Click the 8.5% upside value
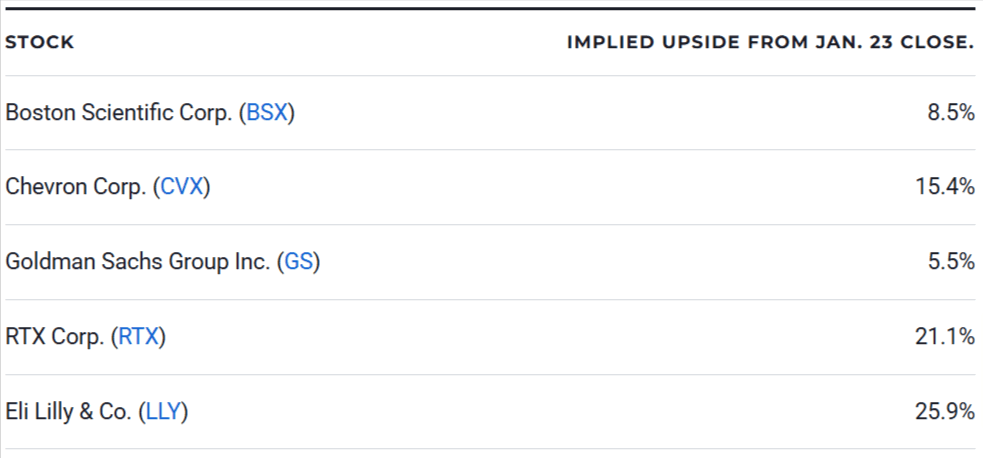983x458 pixels. pyautogui.click(x=951, y=112)
